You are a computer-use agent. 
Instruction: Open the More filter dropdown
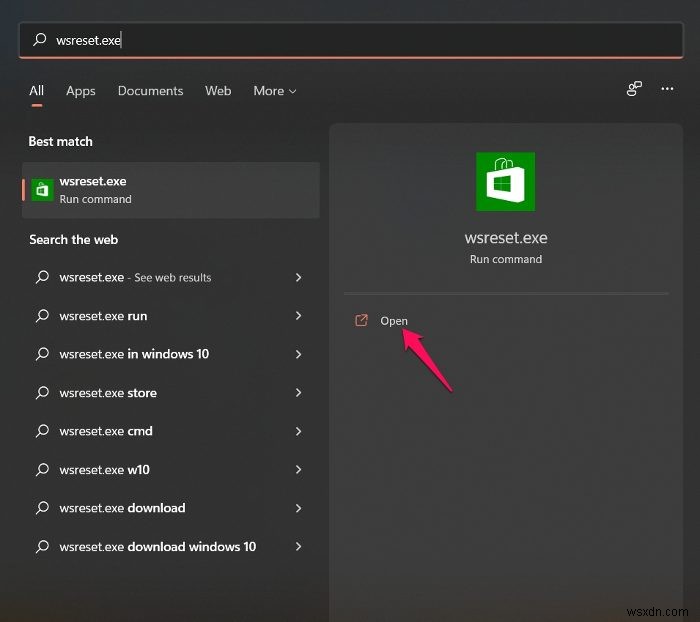click(x=275, y=91)
